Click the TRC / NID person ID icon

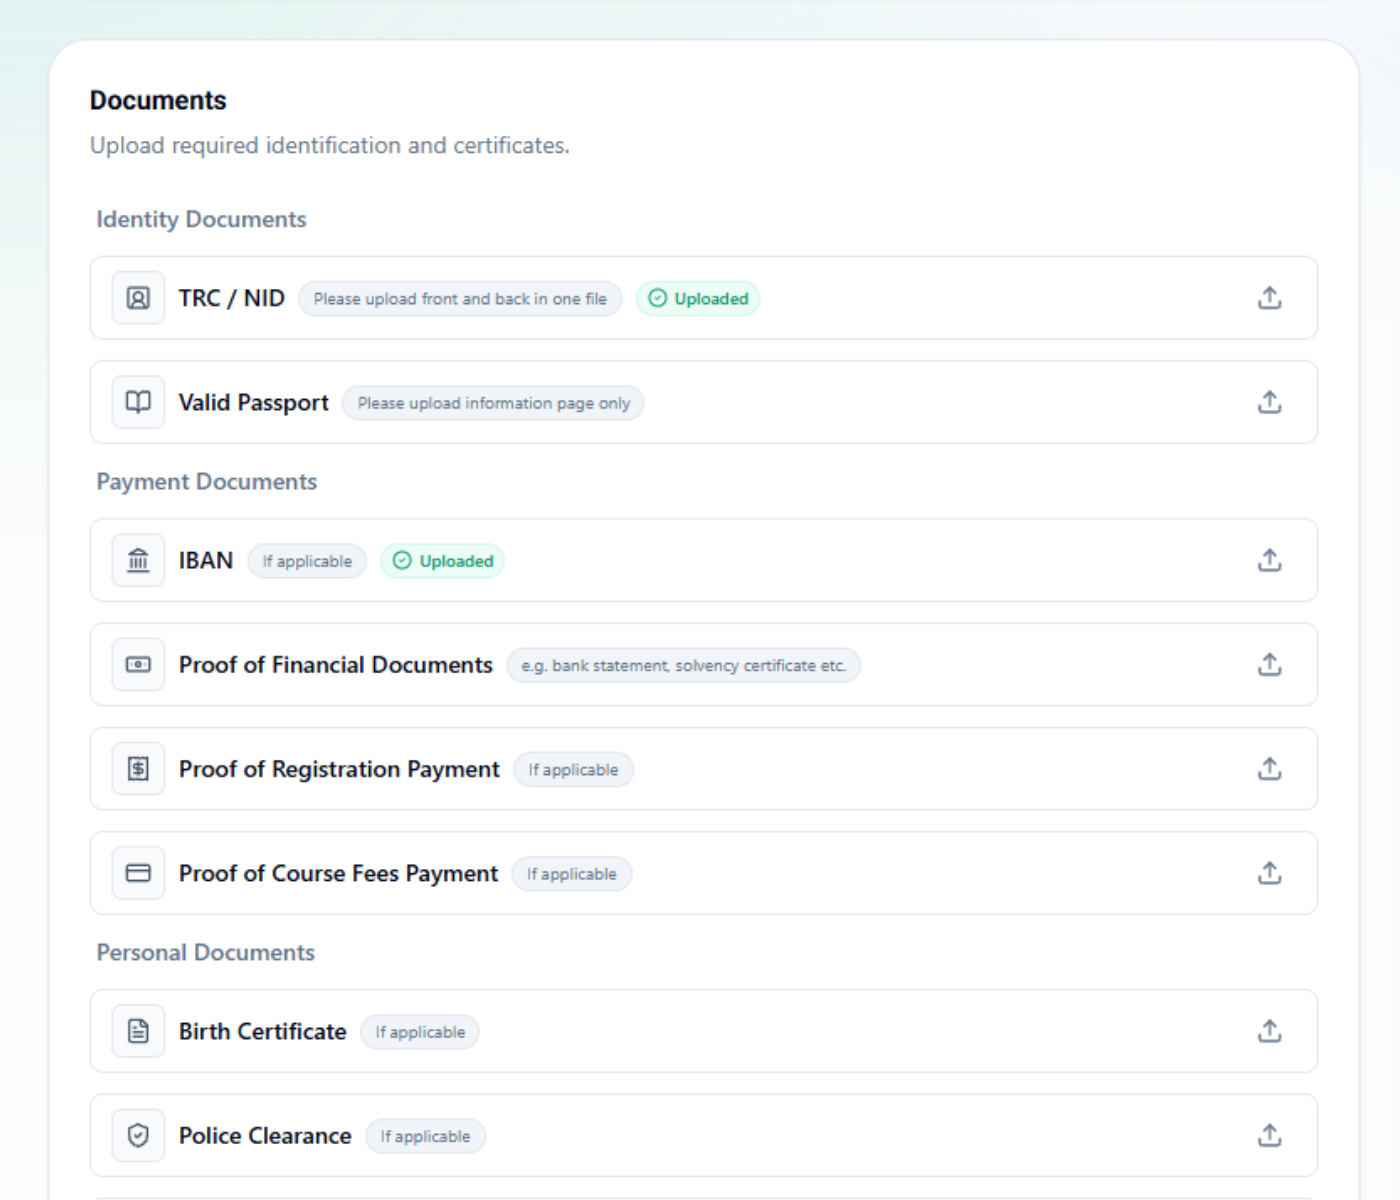point(138,298)
